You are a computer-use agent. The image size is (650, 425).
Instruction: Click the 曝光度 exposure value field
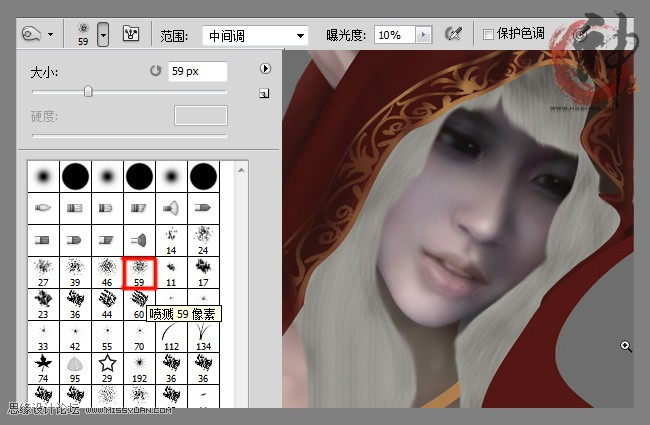pyautogui.click(x=394, y=35)
